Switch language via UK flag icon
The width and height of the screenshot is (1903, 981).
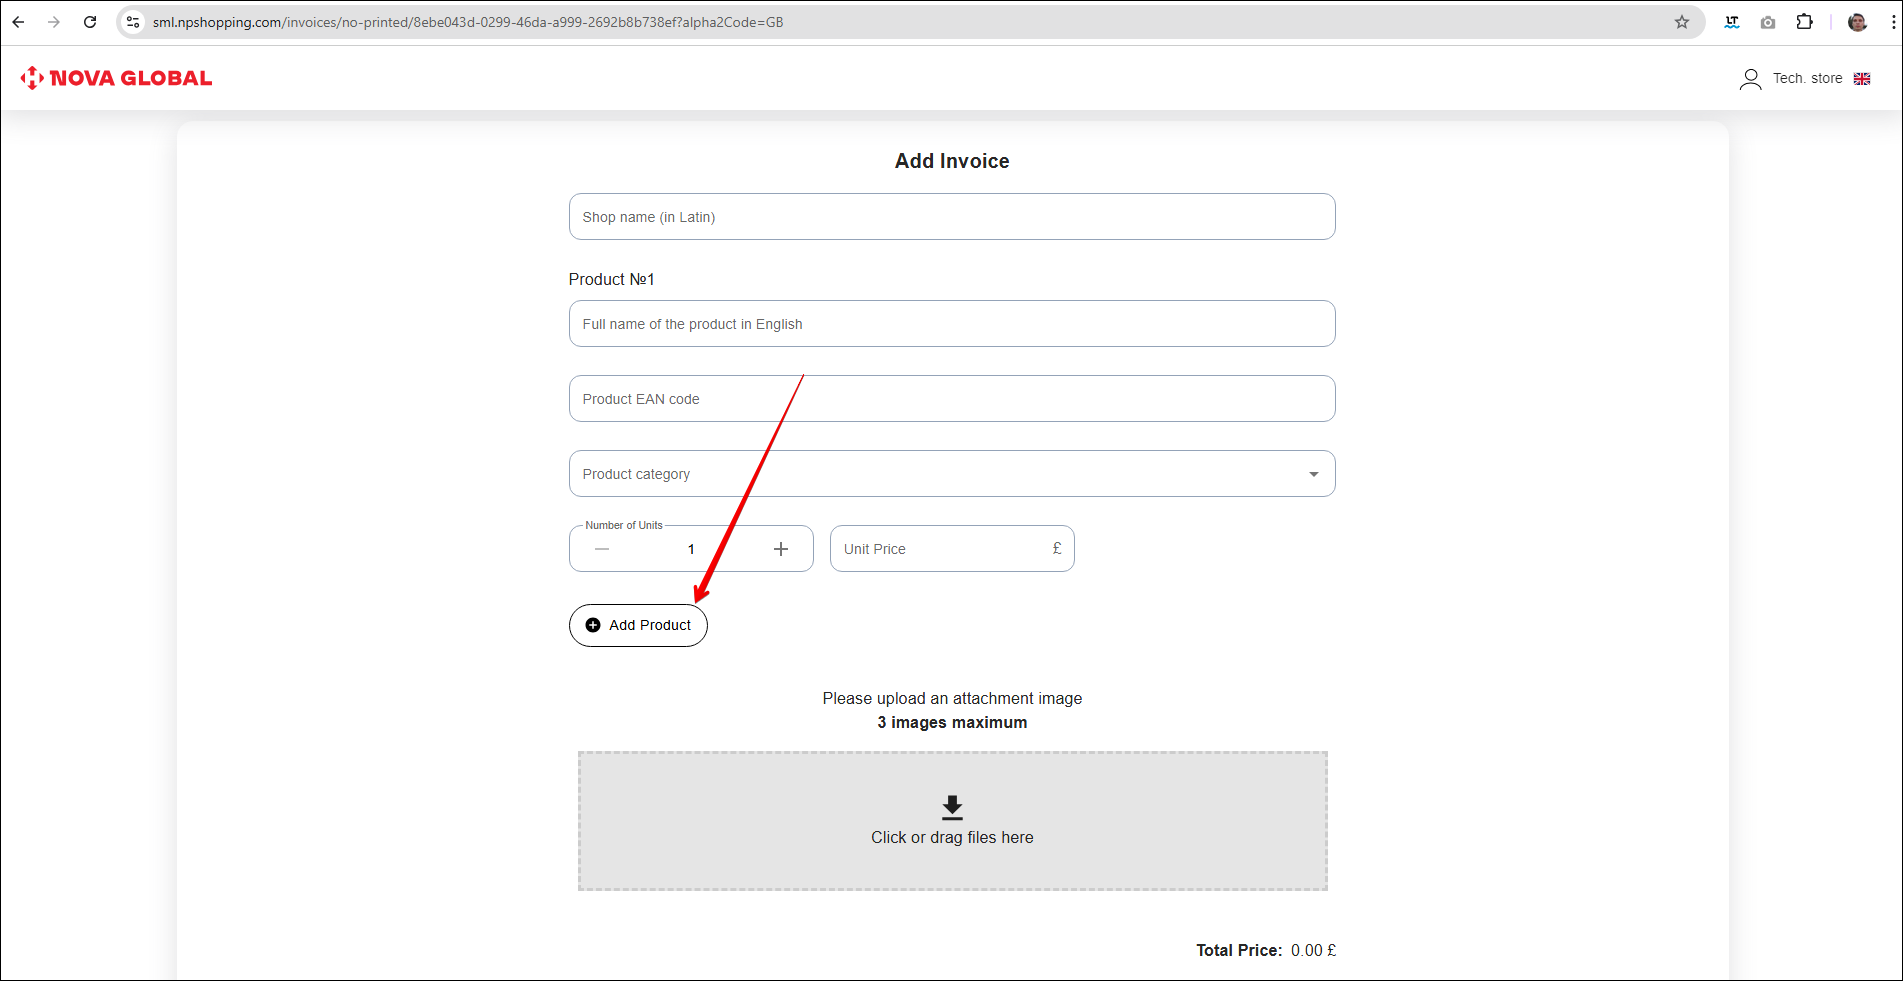(1862, 79)
